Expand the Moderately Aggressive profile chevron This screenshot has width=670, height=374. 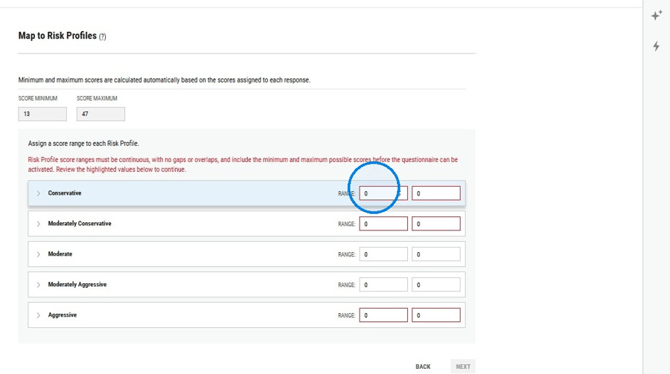click(x=38, y=285)
